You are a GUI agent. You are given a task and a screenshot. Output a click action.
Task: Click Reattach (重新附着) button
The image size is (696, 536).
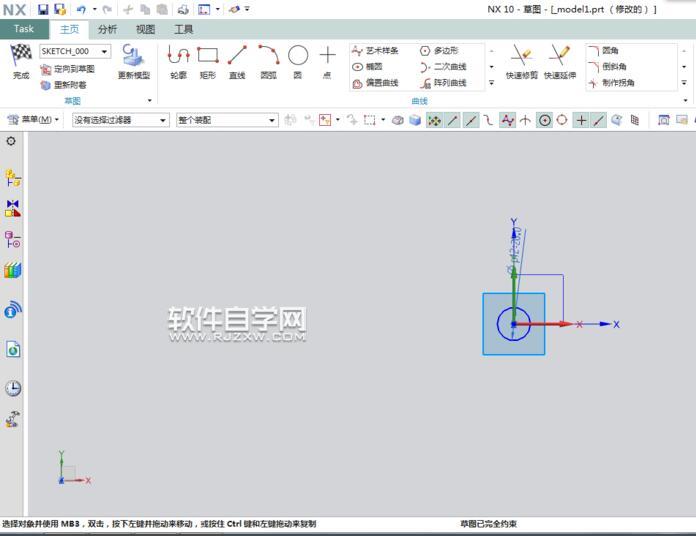[x=63, y=85]
